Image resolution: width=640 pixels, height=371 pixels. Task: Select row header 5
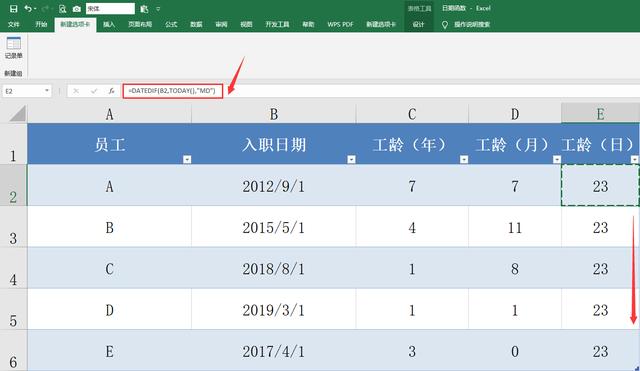tap(13, 309)
